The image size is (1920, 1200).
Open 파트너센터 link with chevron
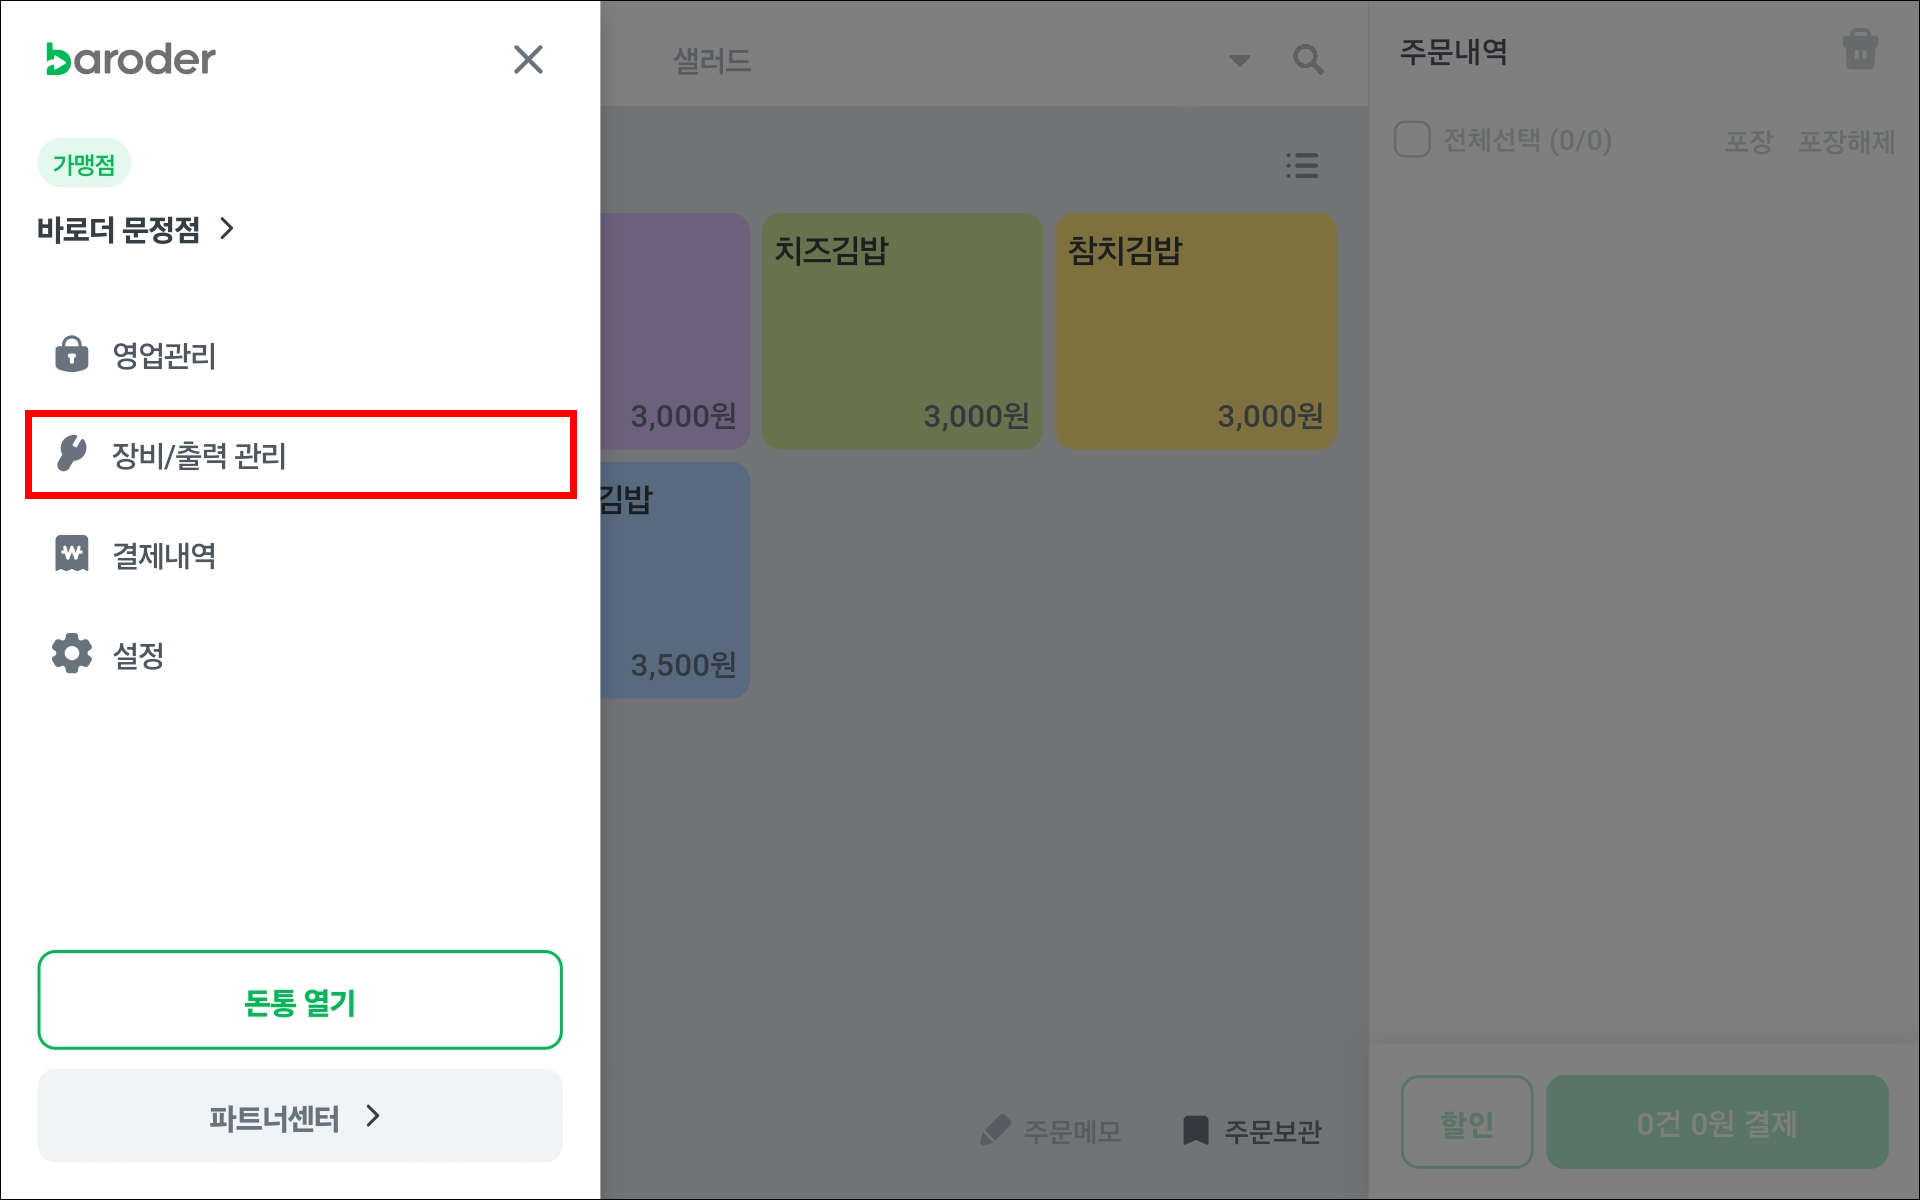(x=300, y=1116)
